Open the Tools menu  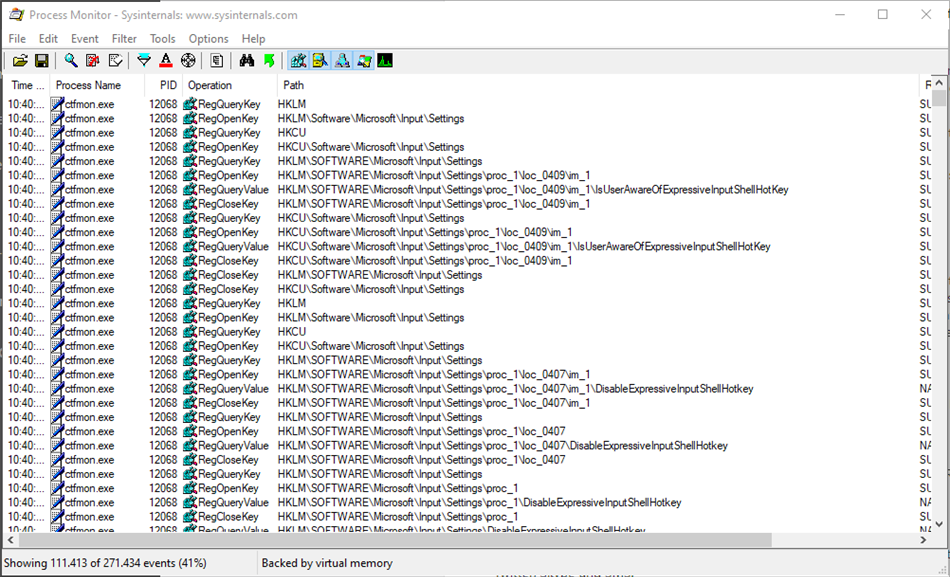pyautogui.click(x=162, y=39)
